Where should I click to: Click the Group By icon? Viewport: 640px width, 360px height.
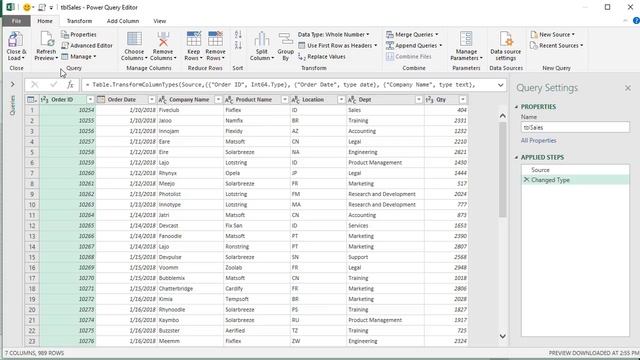[285, 40]
